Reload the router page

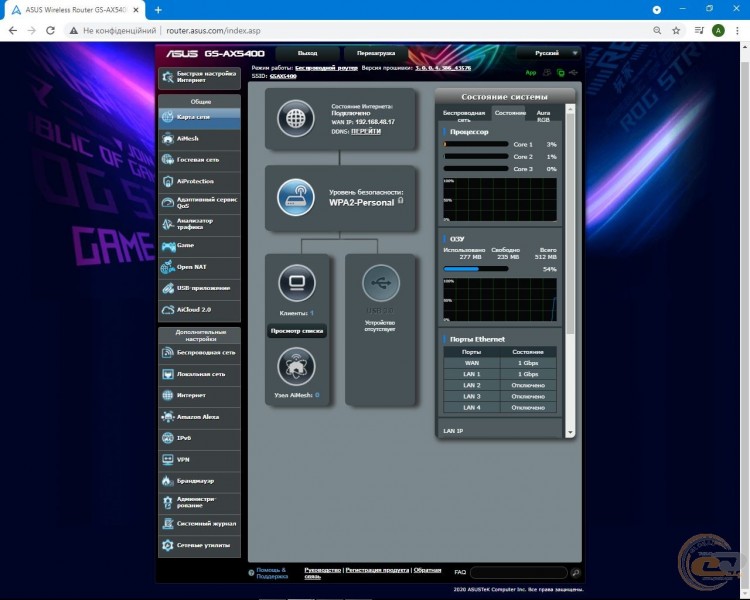(x=50, y=31)
